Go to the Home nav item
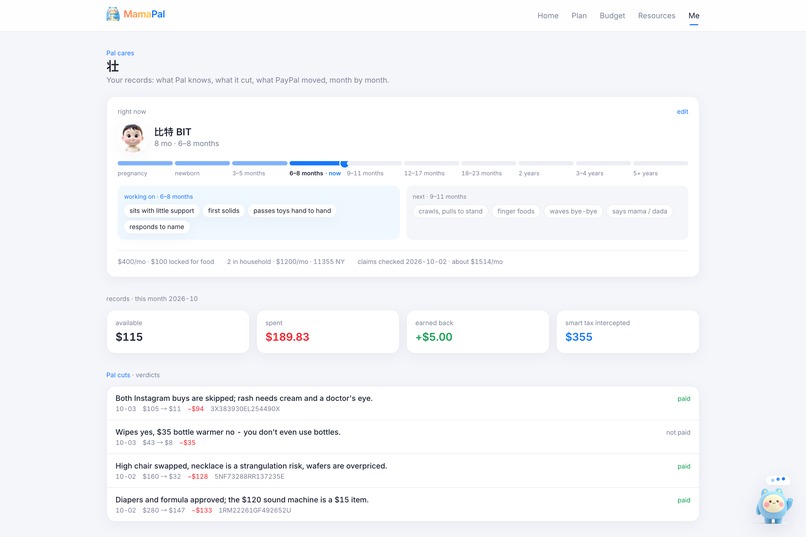Screen dimensions: 806x537 [x=548, y=15]
